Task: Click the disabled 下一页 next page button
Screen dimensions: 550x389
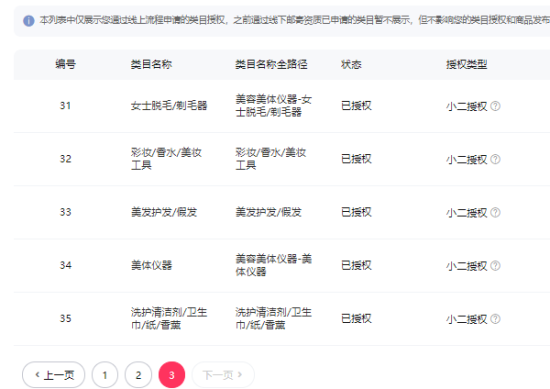Action: (223, 375)
